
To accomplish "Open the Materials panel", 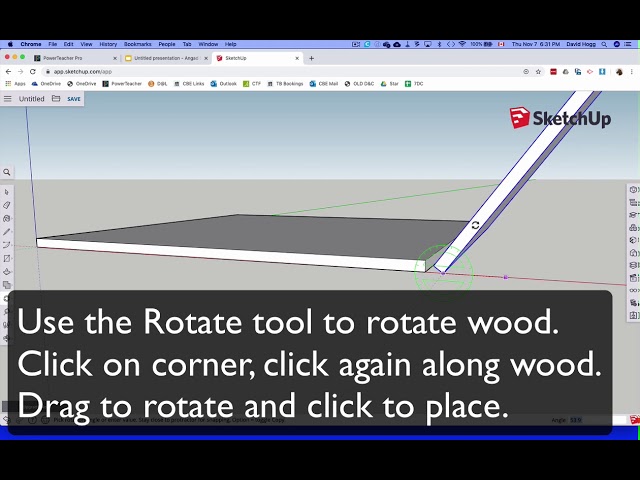I will (x=633, y=240).
